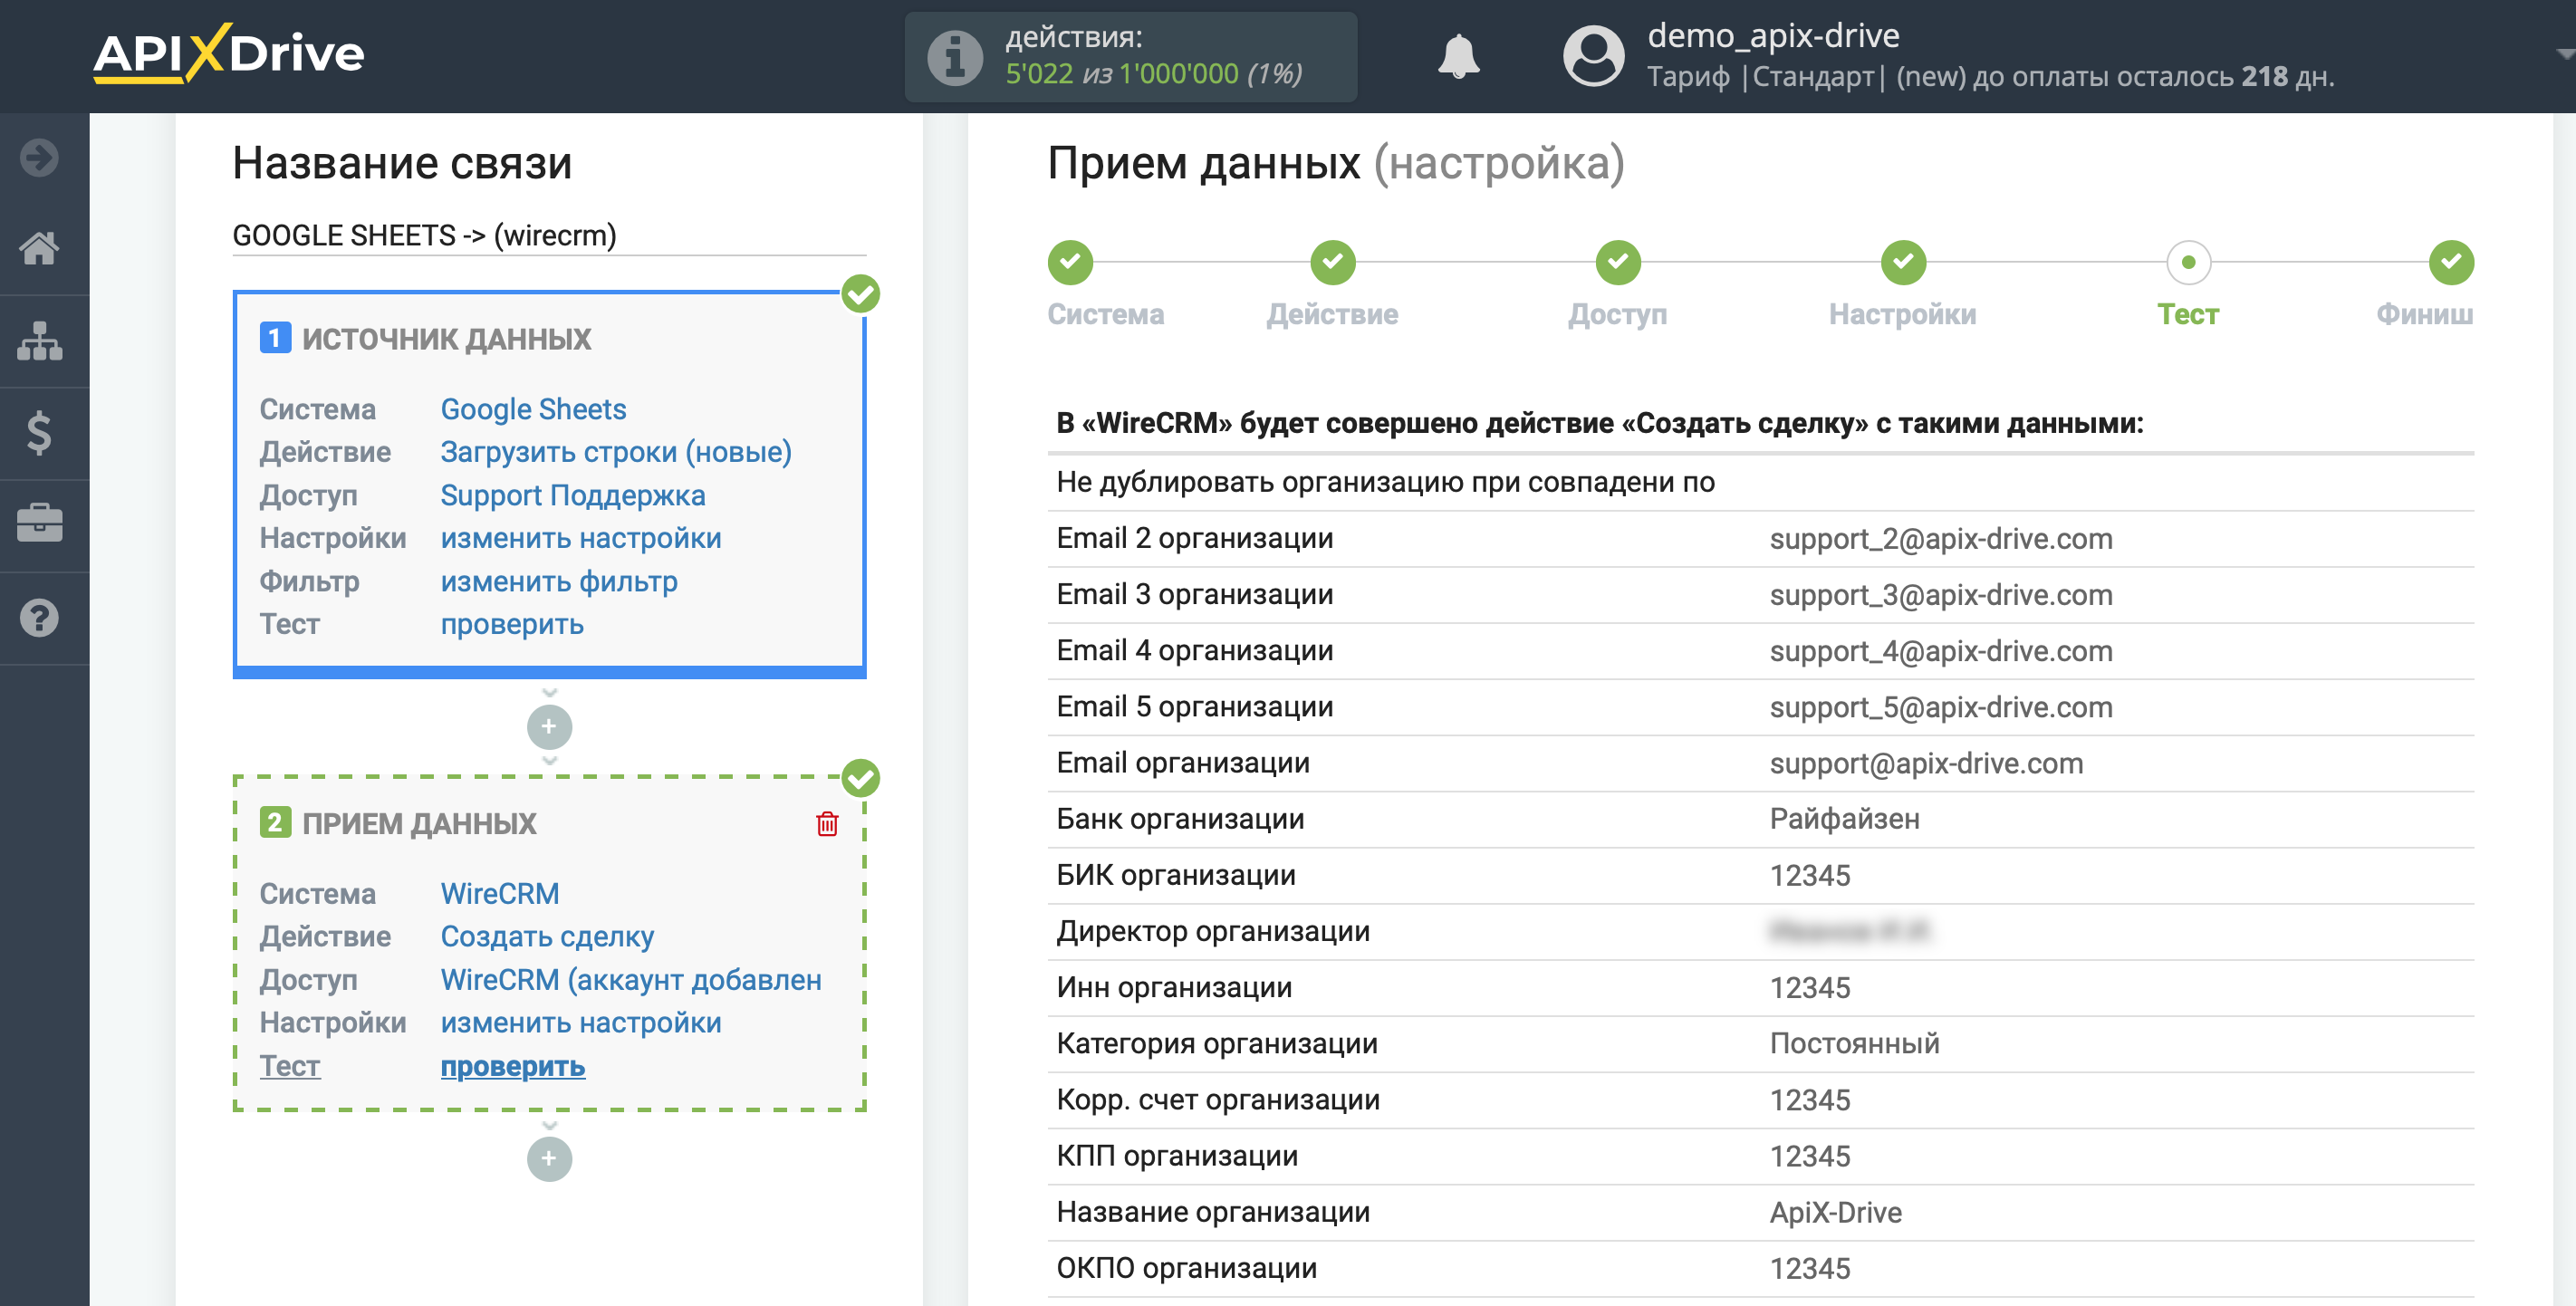Open the Google Sheets system link

click(x=533, y=409)
